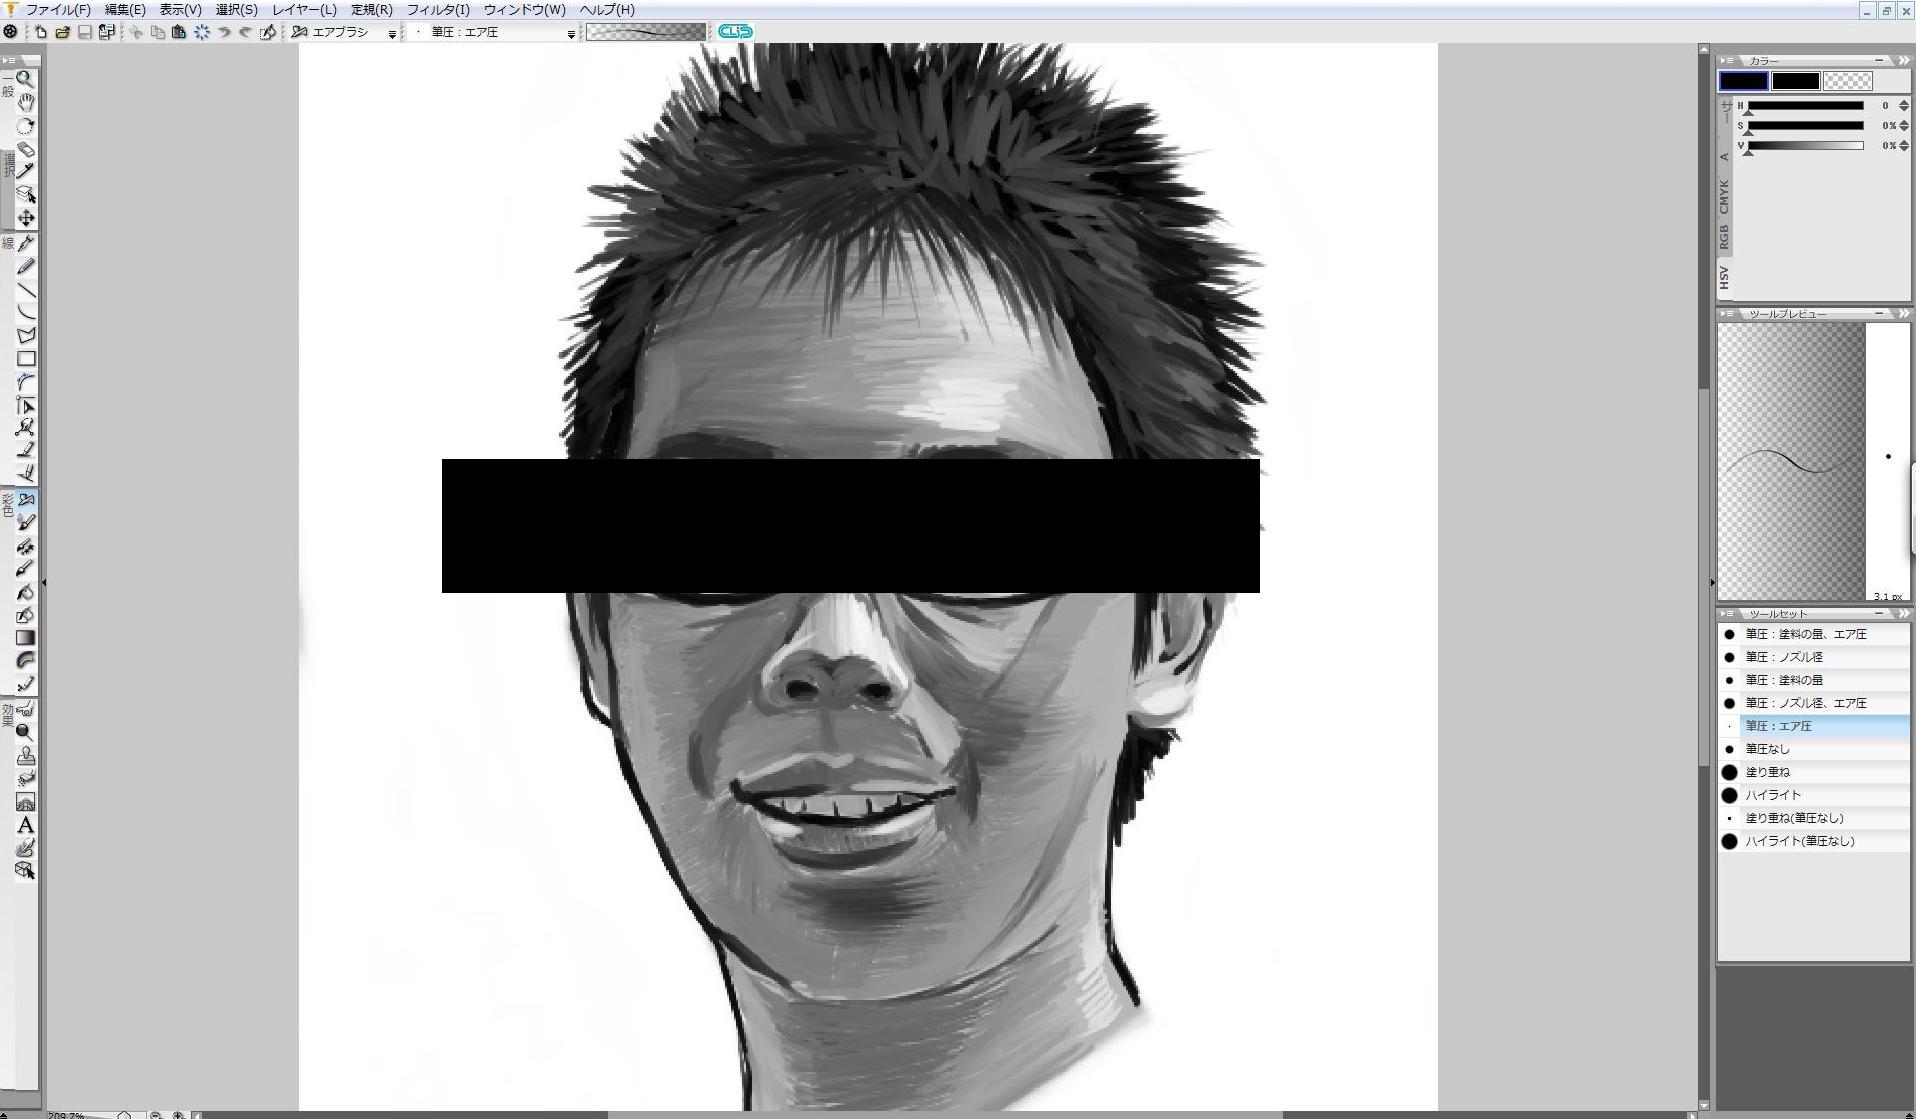Viewport: 1916px width, 1119px height.
Task: Open the CLIP service button
Action: (735, 32)
